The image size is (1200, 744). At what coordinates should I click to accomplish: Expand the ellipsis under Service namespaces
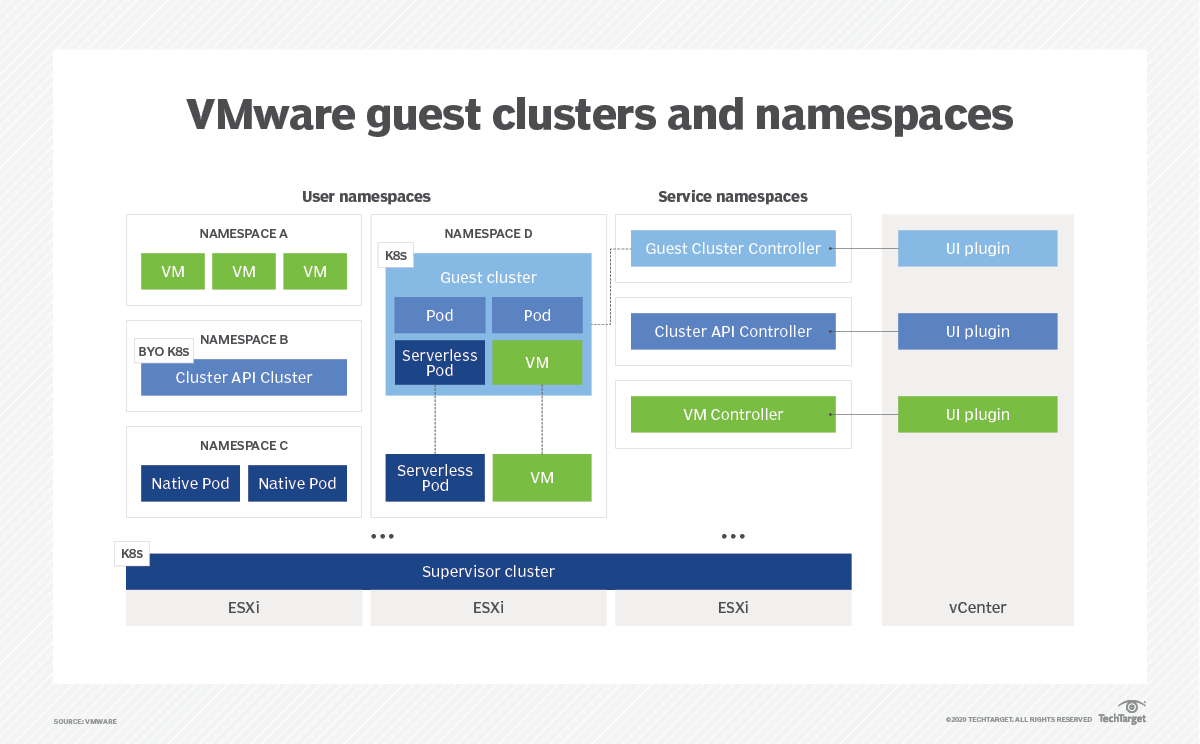click(733, 536)
